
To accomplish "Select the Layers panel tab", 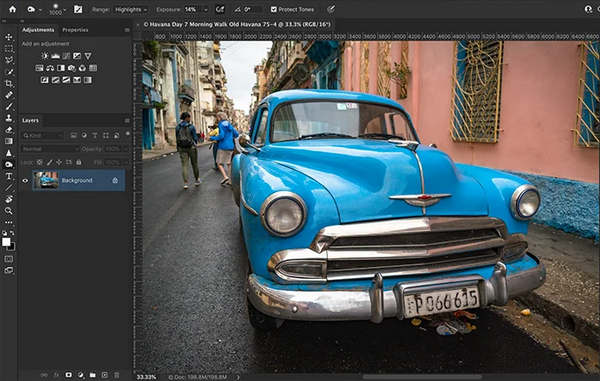I will tap(30, 120).
